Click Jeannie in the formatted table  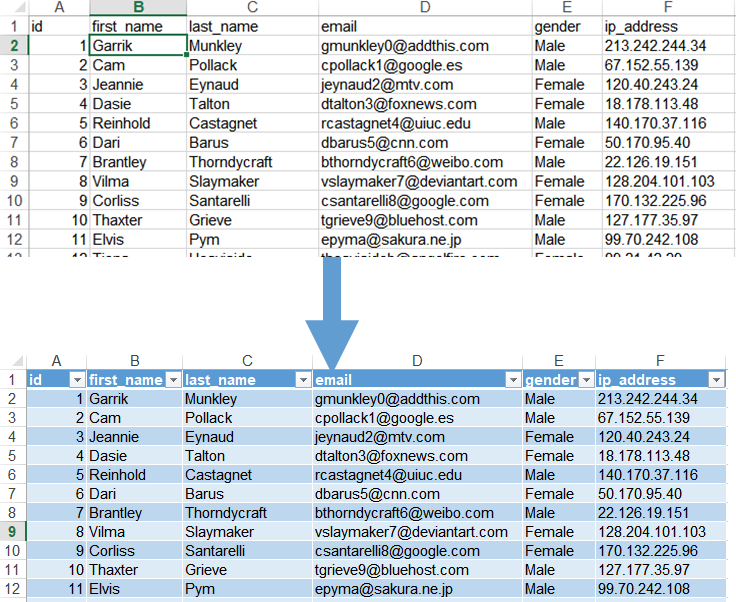click(114, 437)
